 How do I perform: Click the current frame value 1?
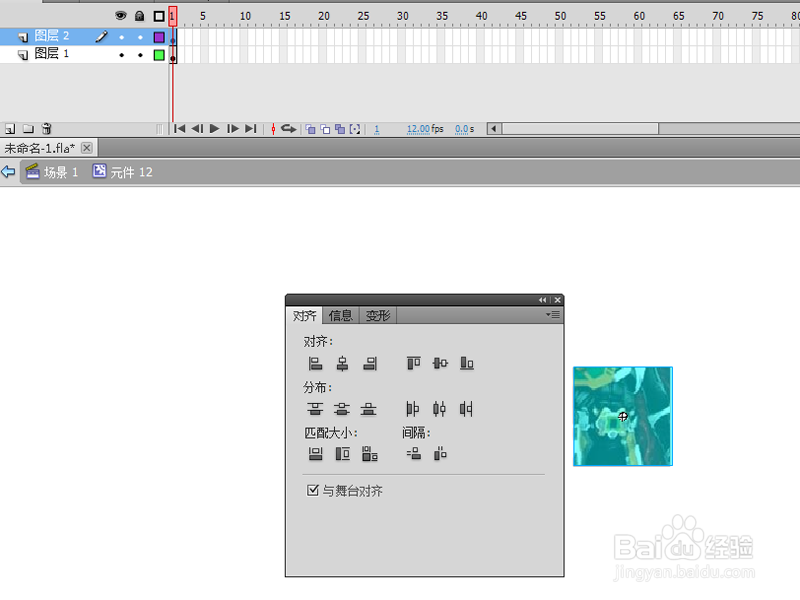377,129
